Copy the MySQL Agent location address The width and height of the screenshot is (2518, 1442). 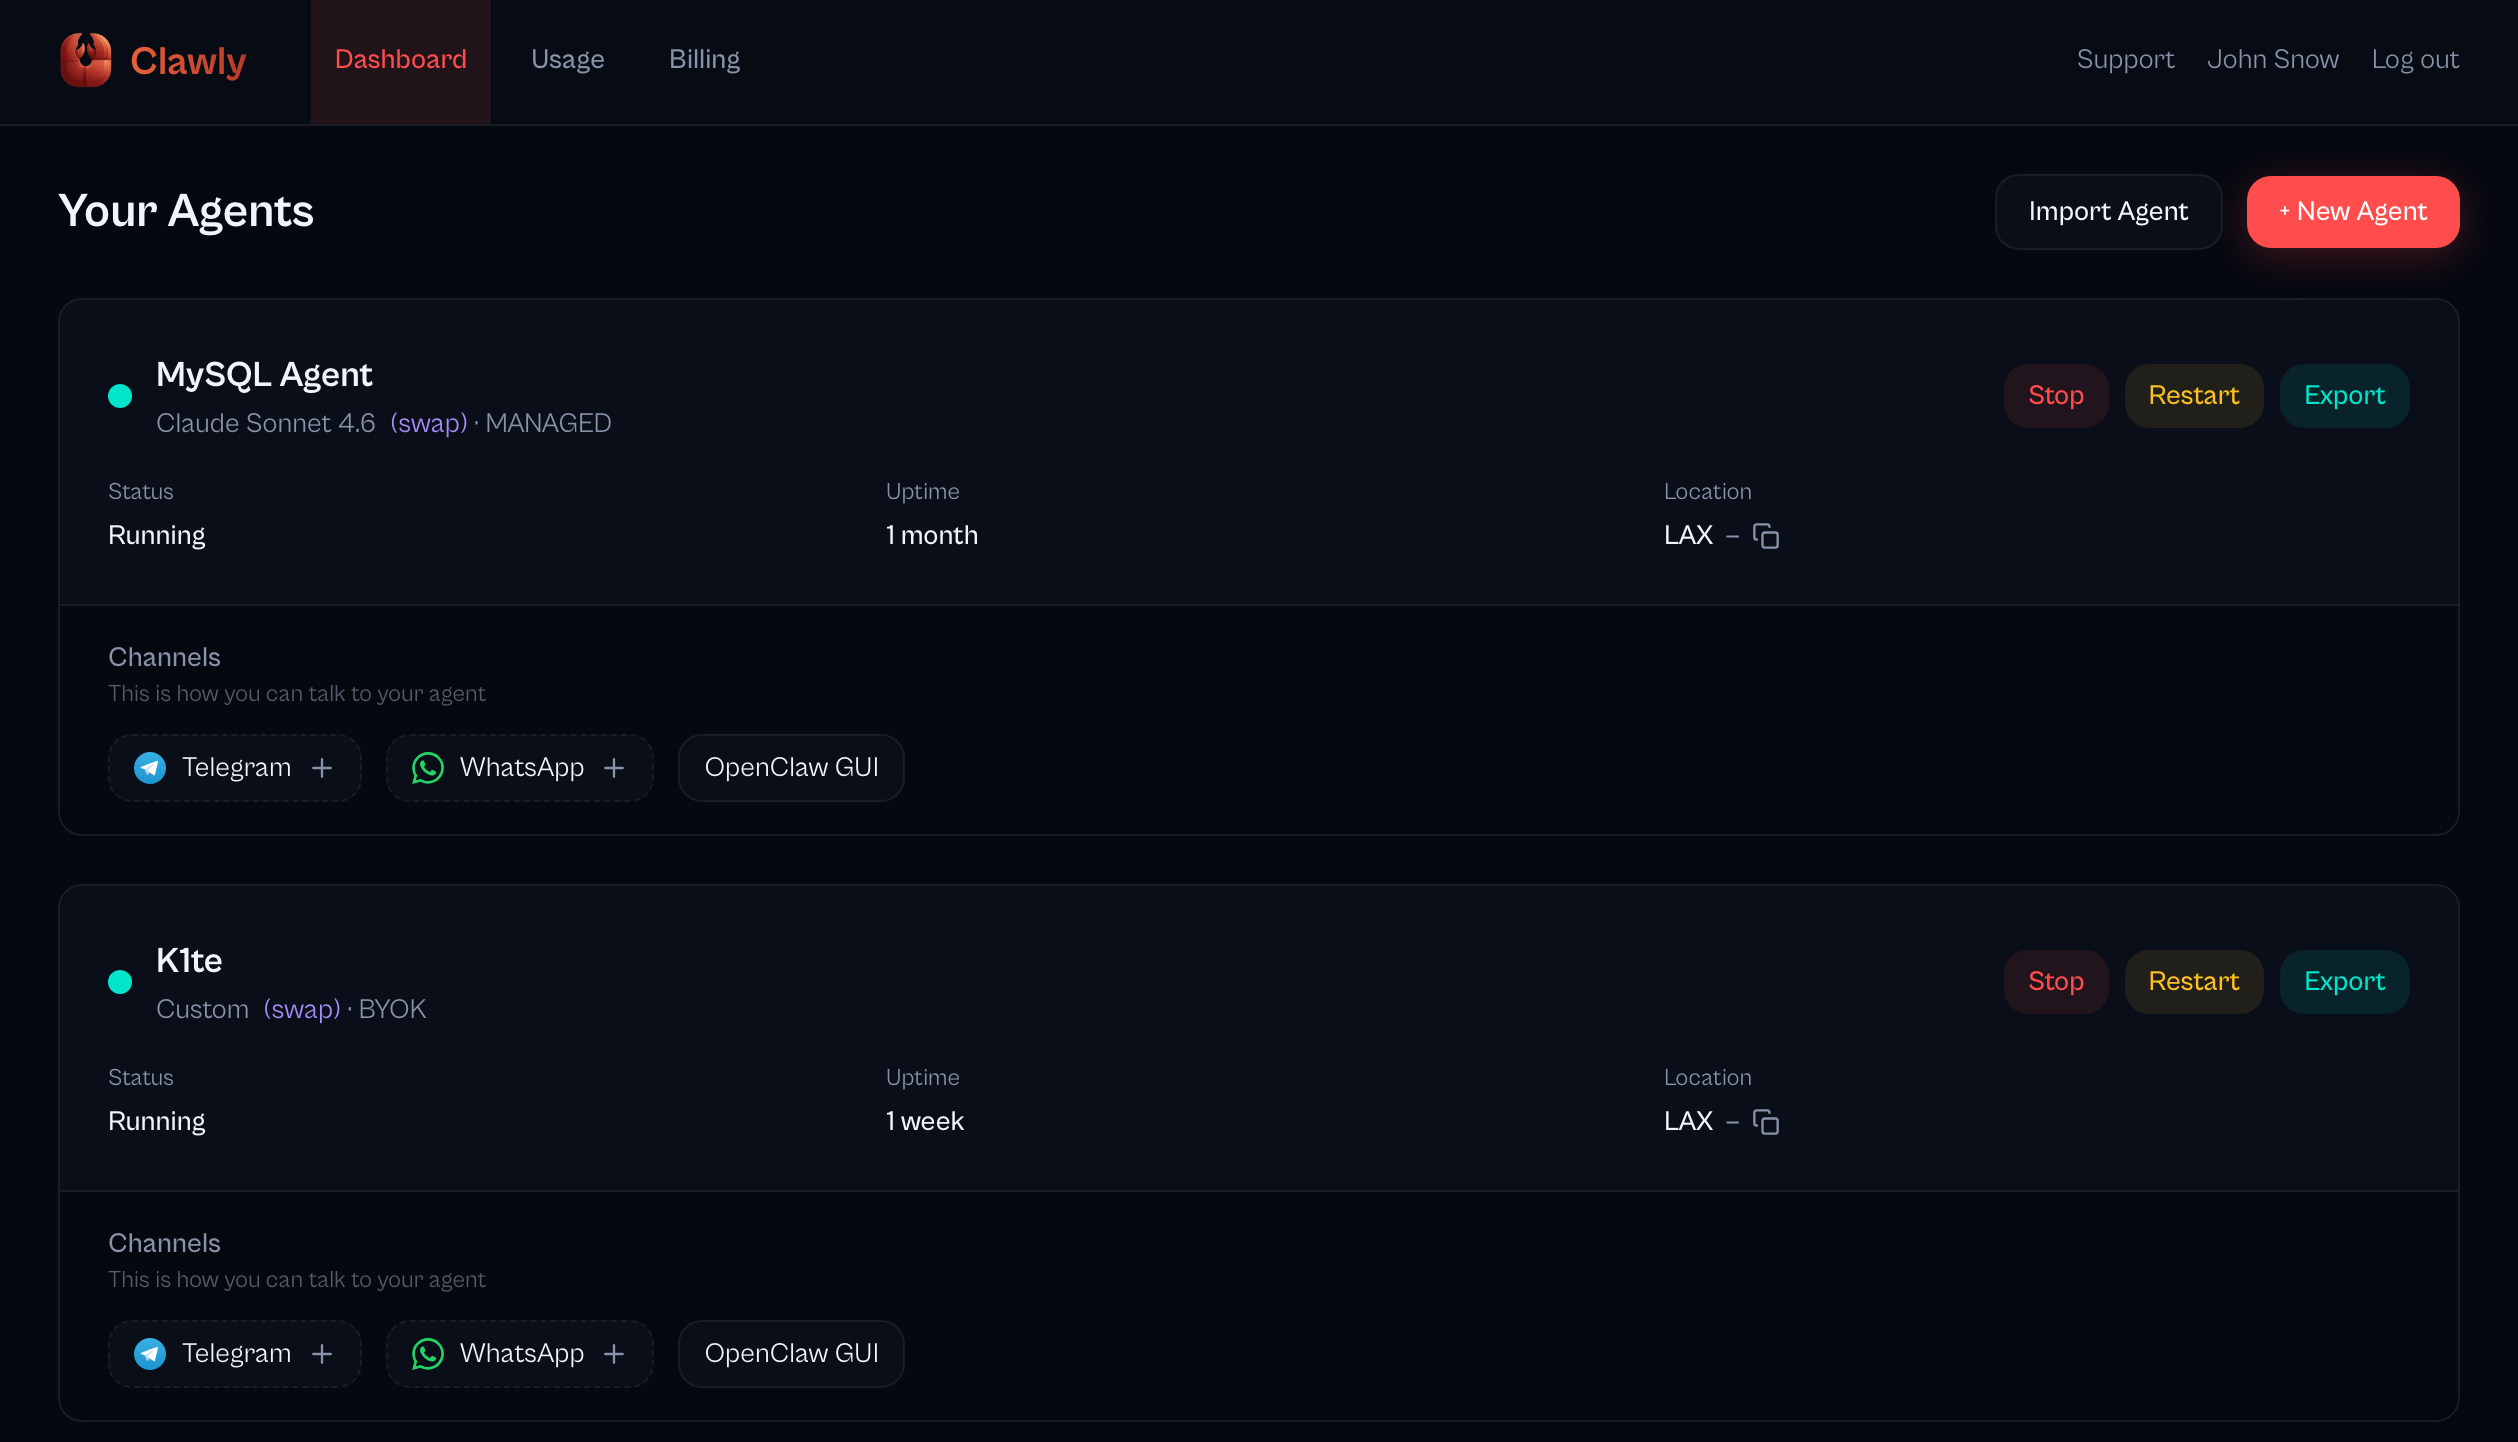(x=1766, y=536)
